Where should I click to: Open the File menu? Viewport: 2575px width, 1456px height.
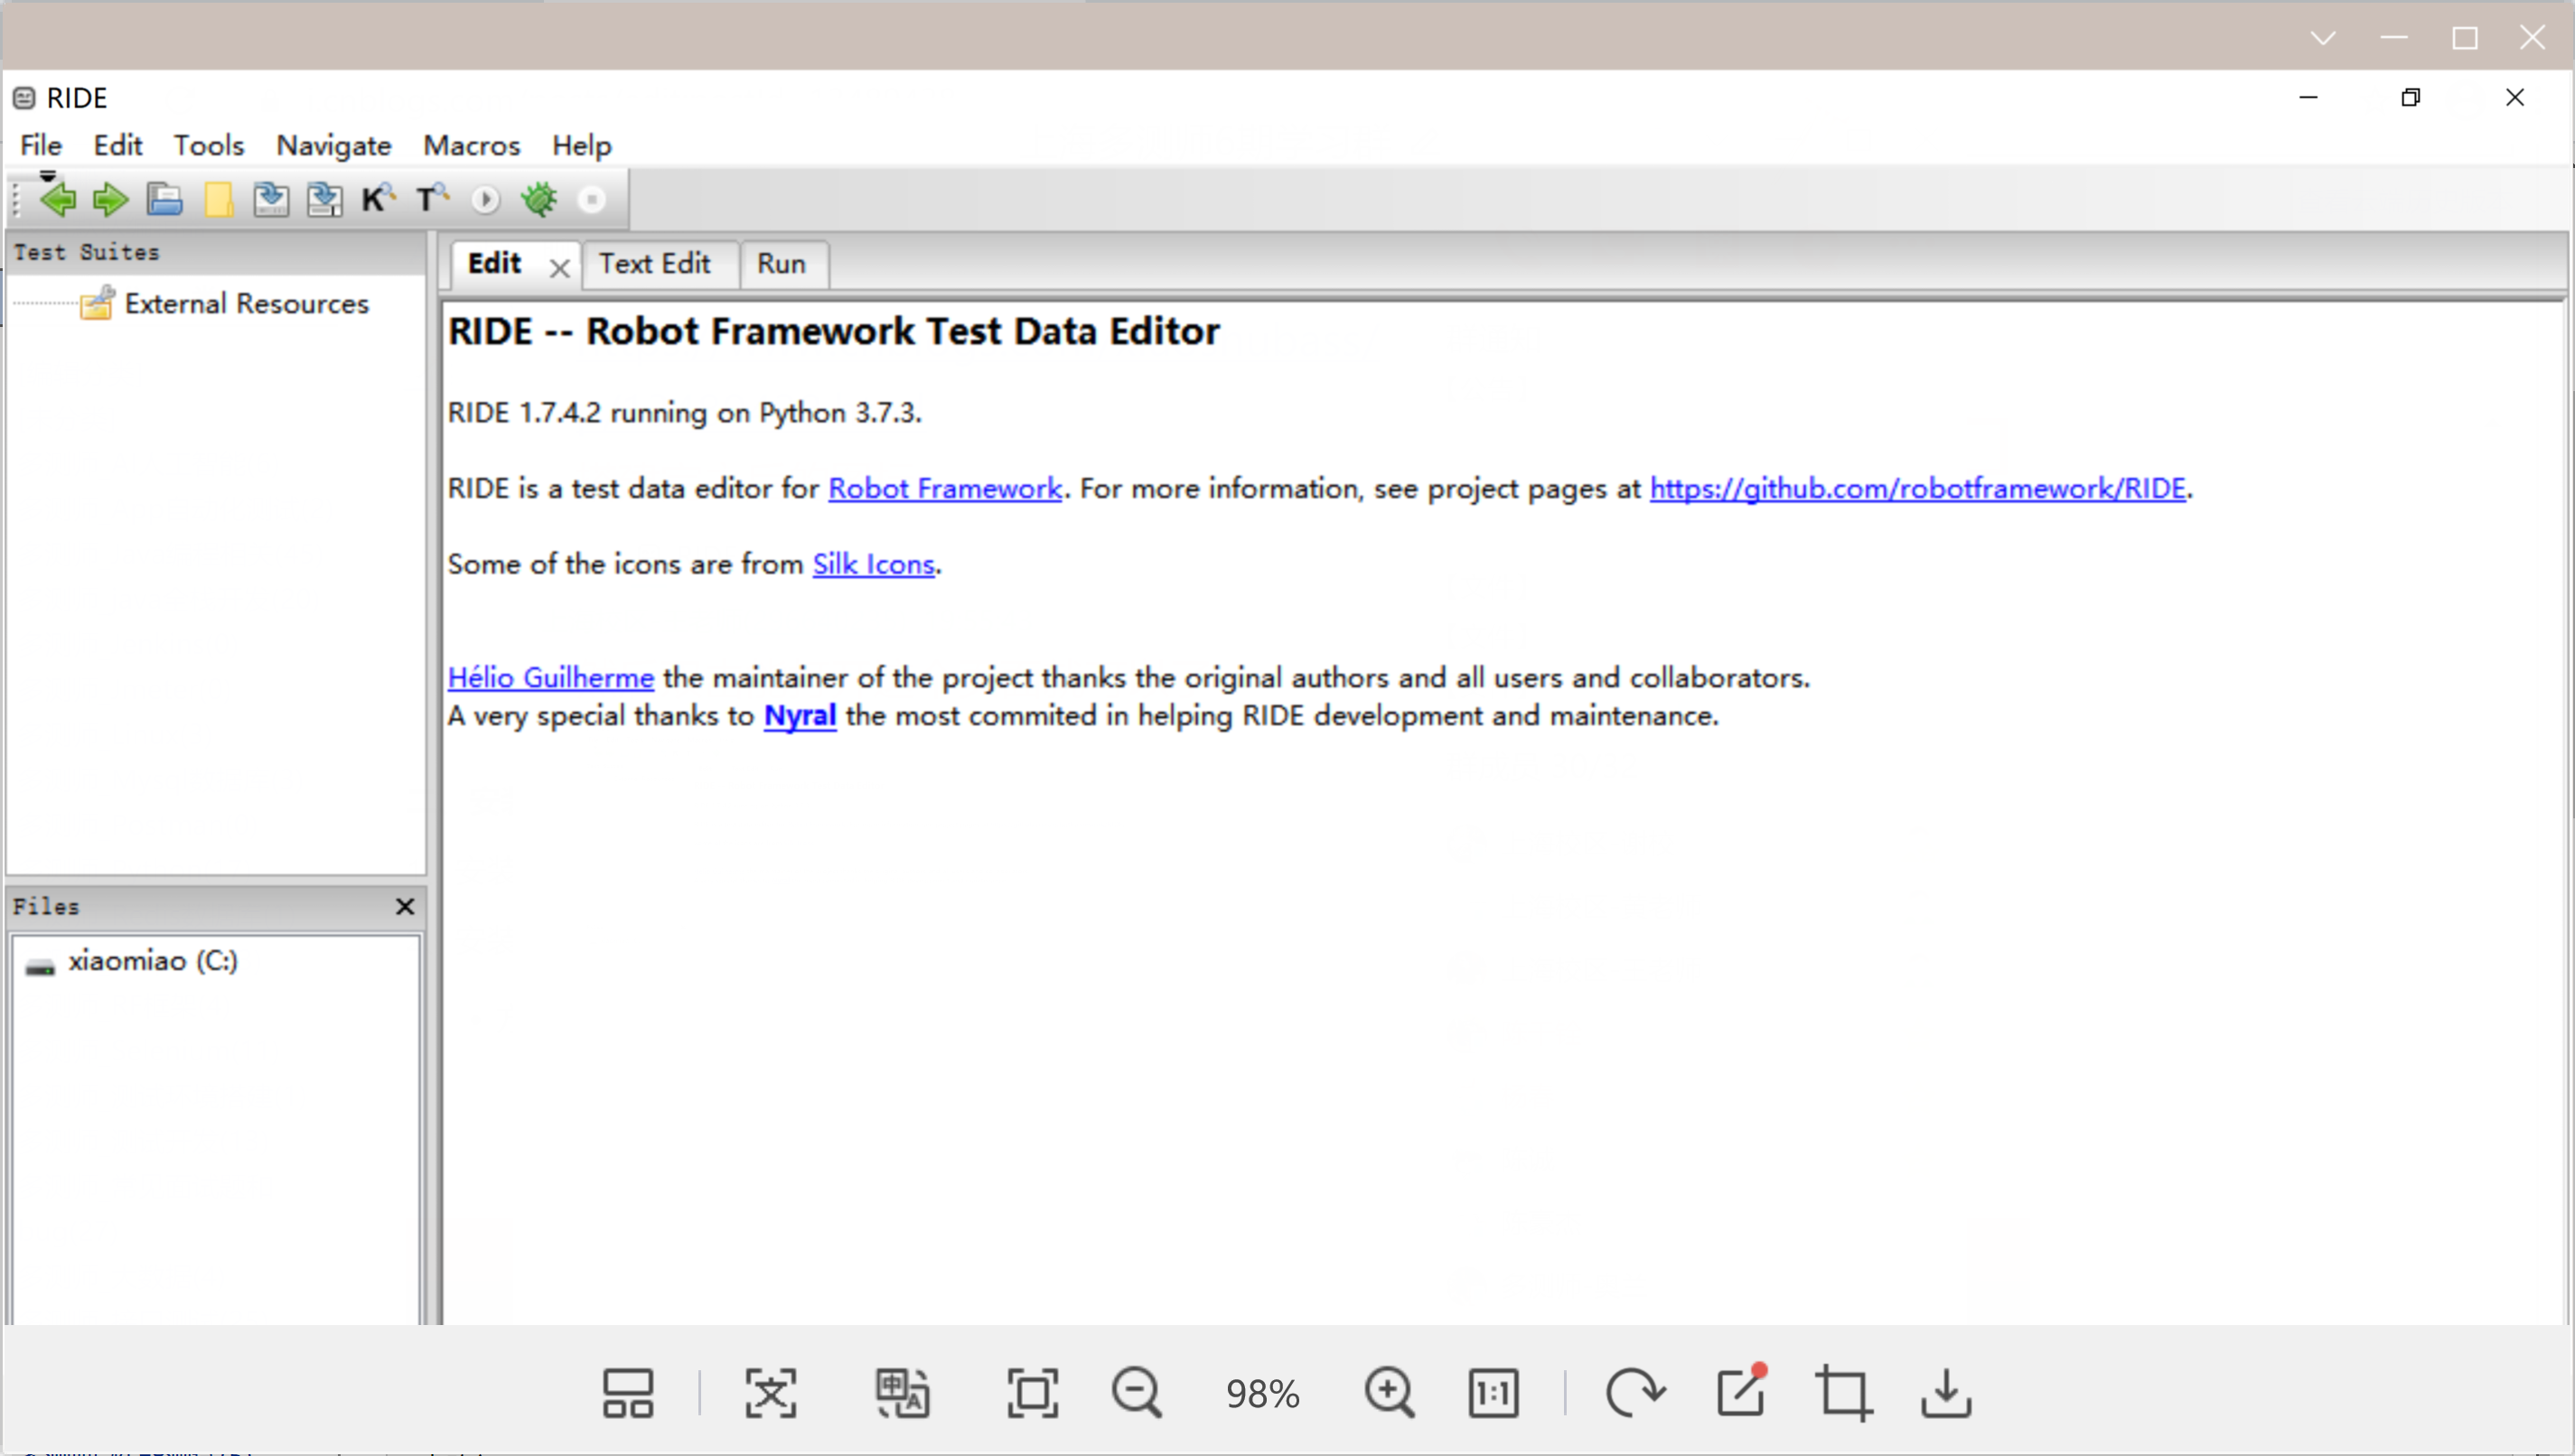click(x=41, y=145)
